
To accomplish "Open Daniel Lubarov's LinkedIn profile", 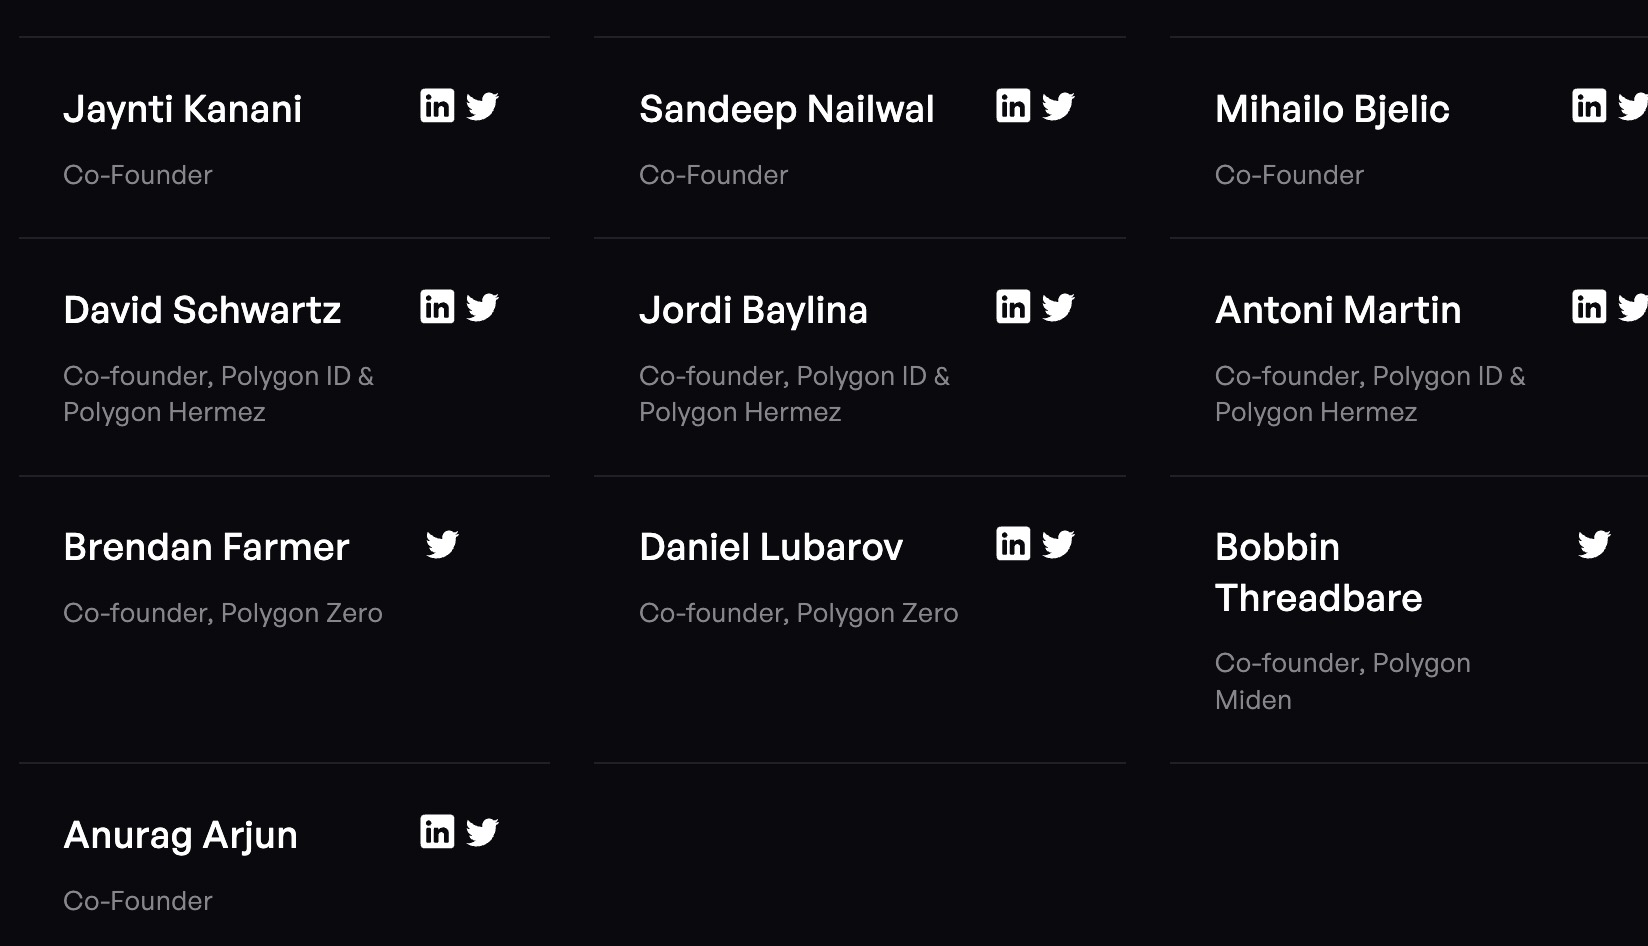I will 1013,544.
